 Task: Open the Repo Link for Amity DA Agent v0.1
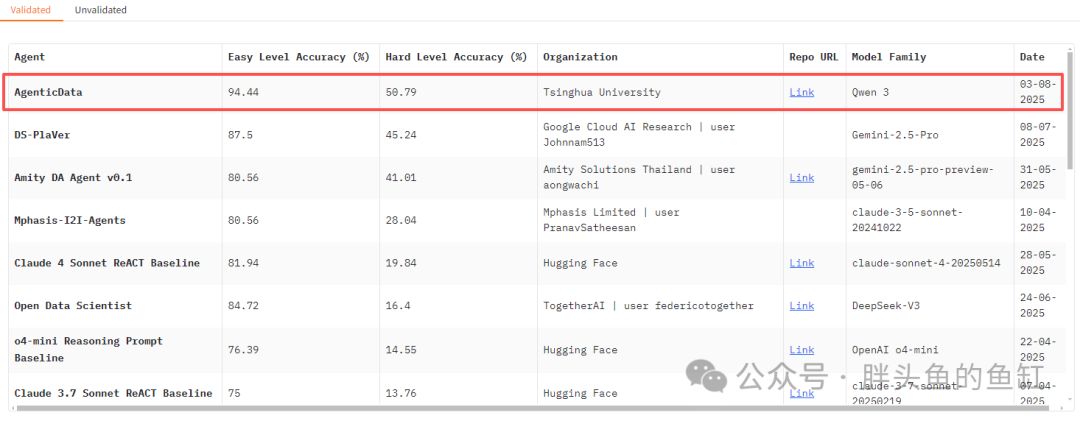[x=802, y=178]
